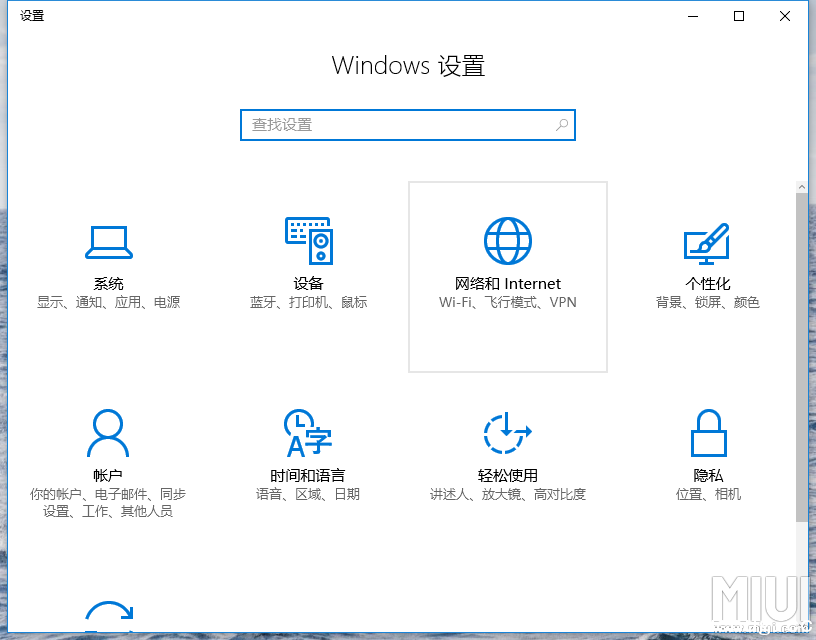Click the 蓝牙、打印机、鼠标 description under 设备

tap(308, 302)
